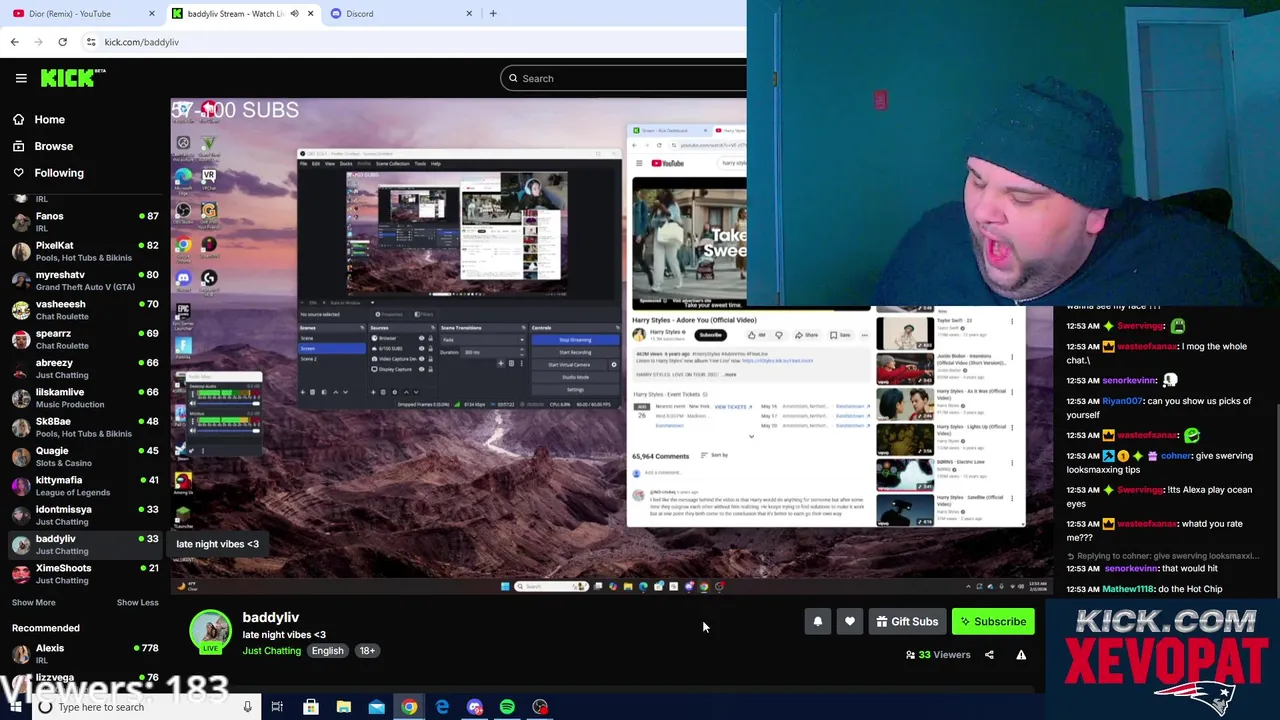Open kittymafia channel in sidebar
1280x720 pixels.
pos(85,486)
